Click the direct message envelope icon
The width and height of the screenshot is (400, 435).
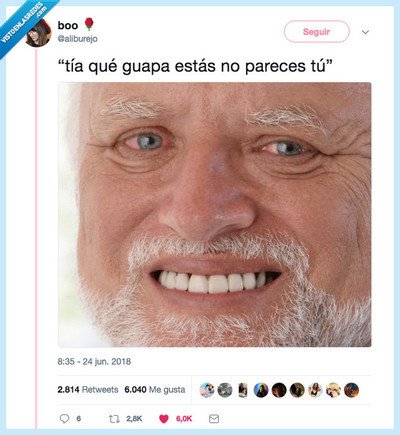tap(214, 419)
